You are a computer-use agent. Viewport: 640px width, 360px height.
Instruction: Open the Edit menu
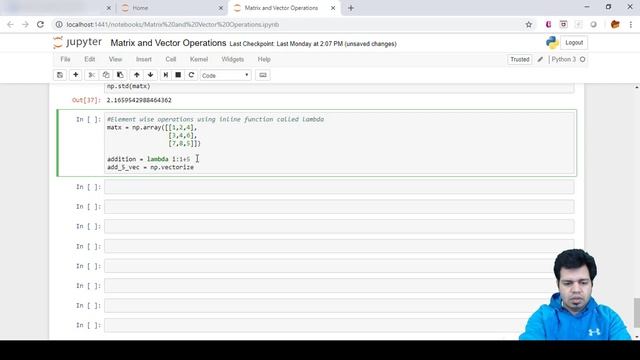(x=90, y=60)
